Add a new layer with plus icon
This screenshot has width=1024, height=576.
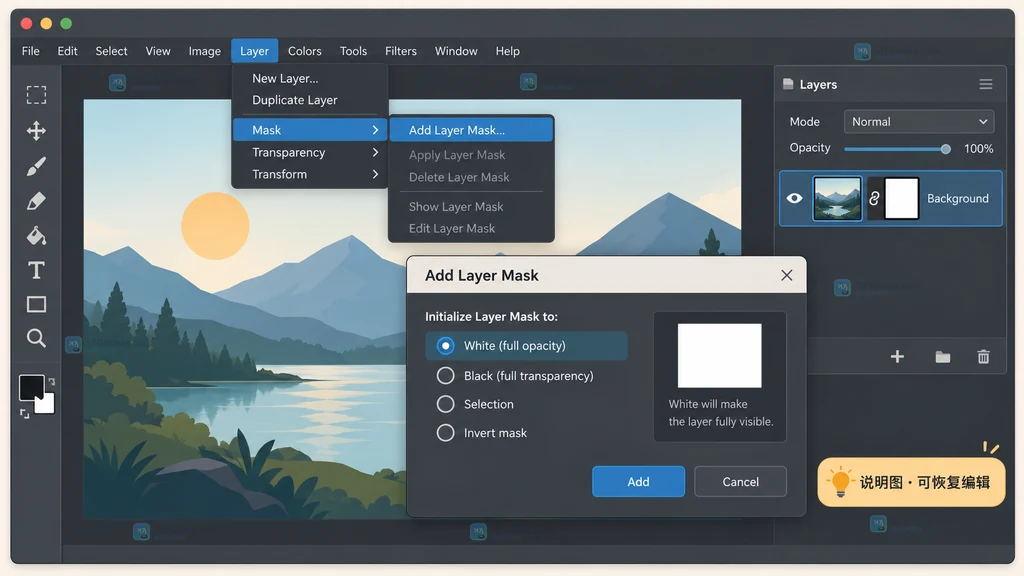coord(897,357)
